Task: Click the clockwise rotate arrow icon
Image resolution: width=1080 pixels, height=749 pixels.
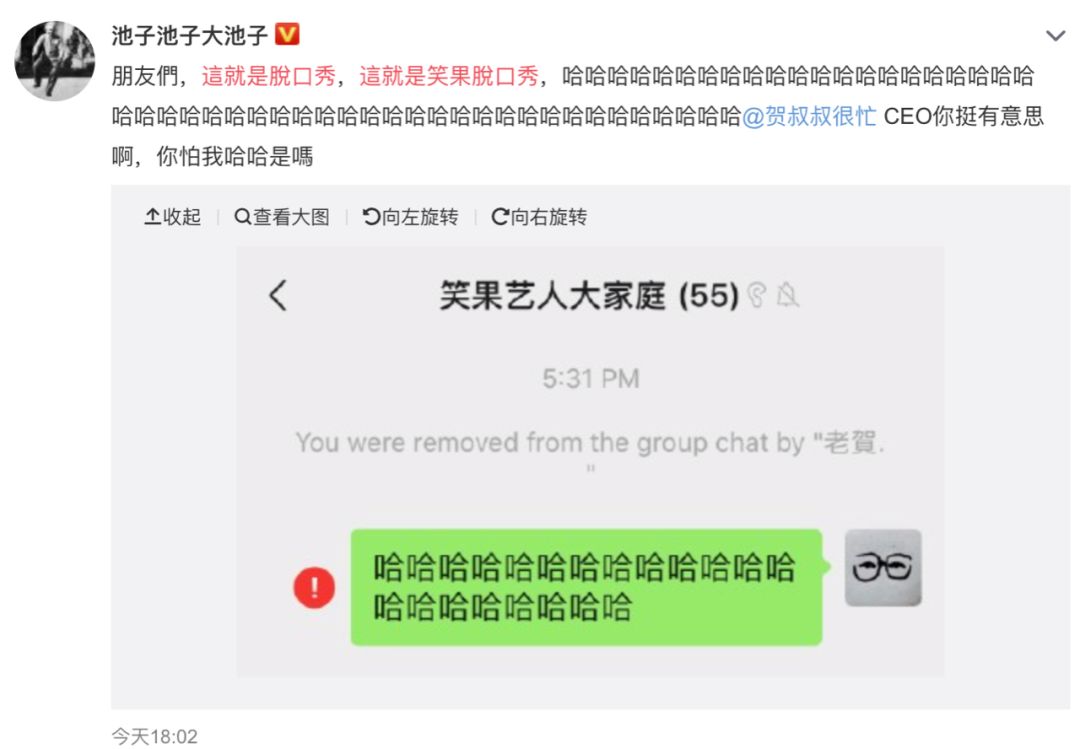Action: pos(500,217)
